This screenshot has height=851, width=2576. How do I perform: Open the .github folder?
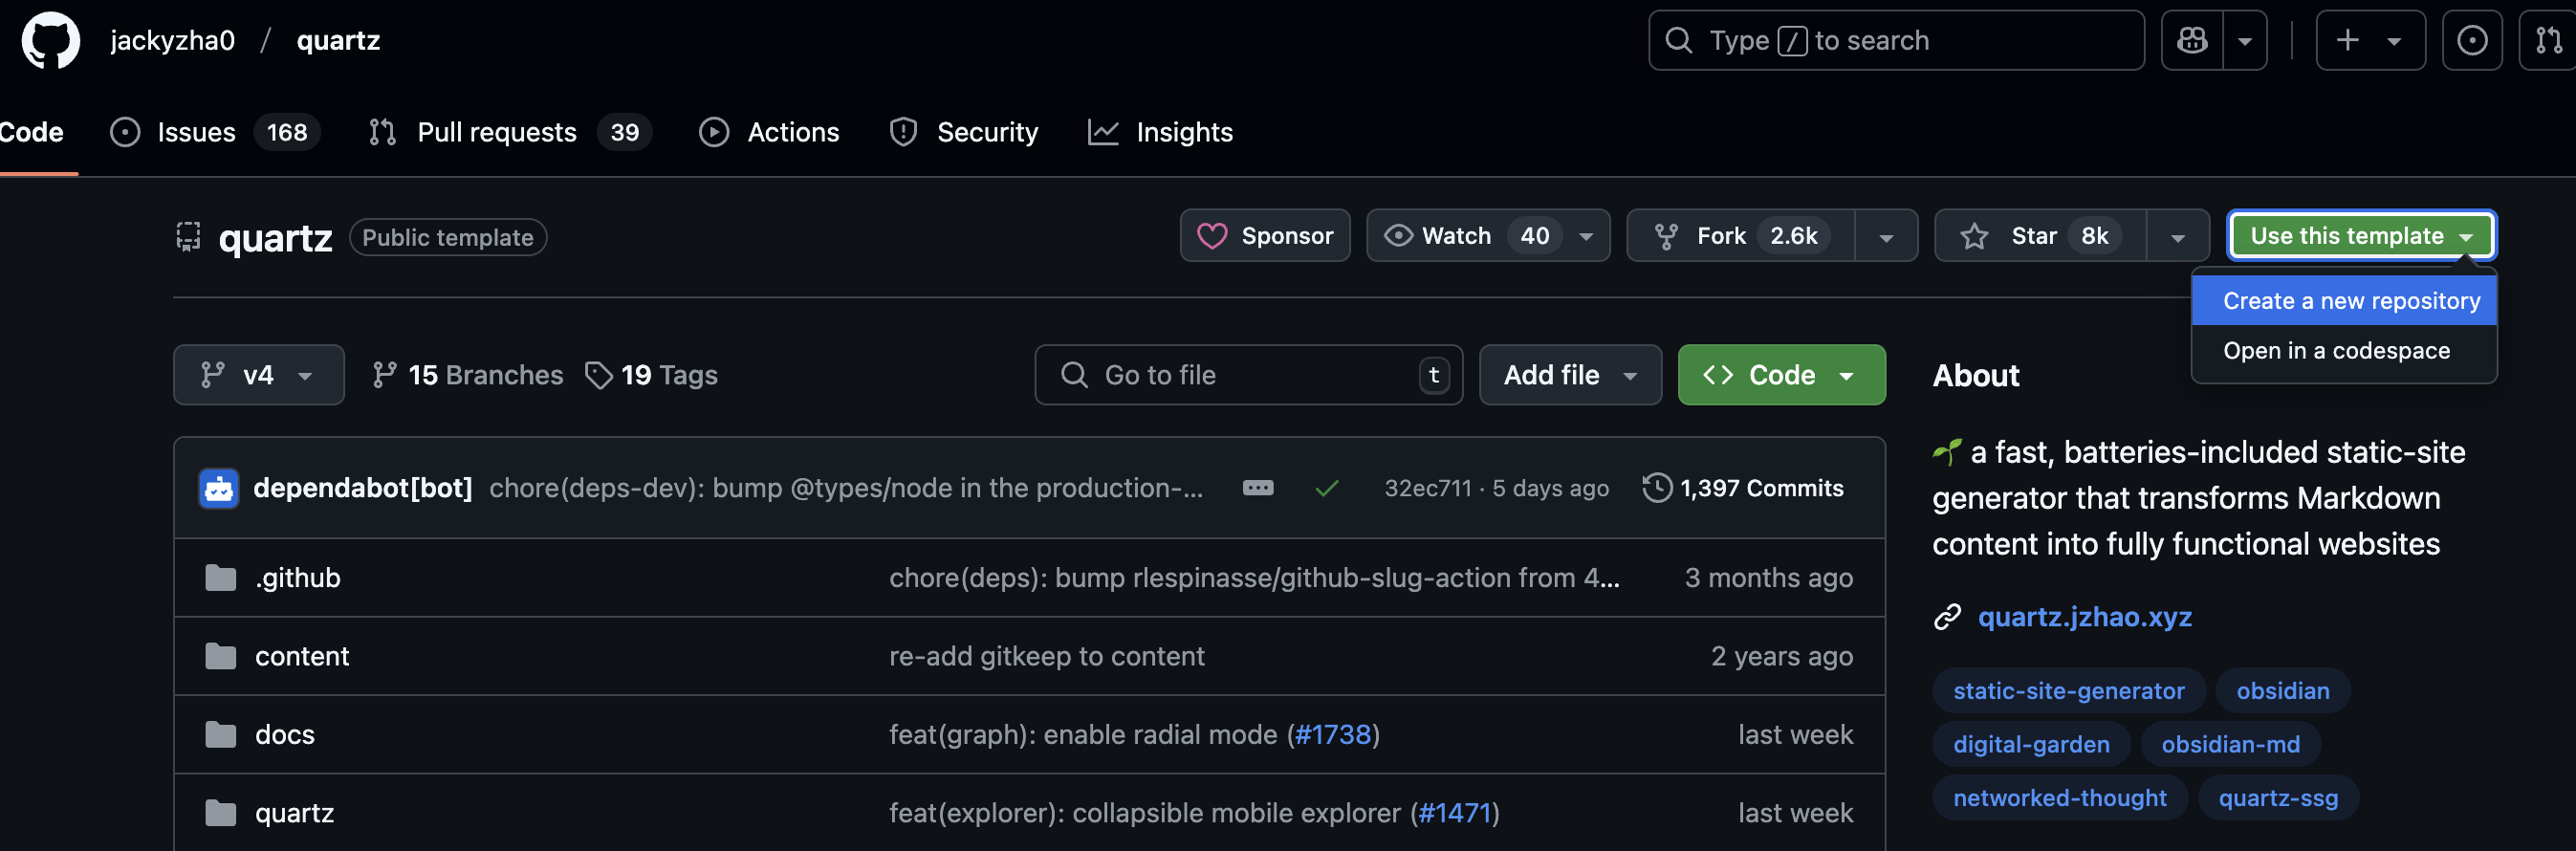click(x=297, y=578)
